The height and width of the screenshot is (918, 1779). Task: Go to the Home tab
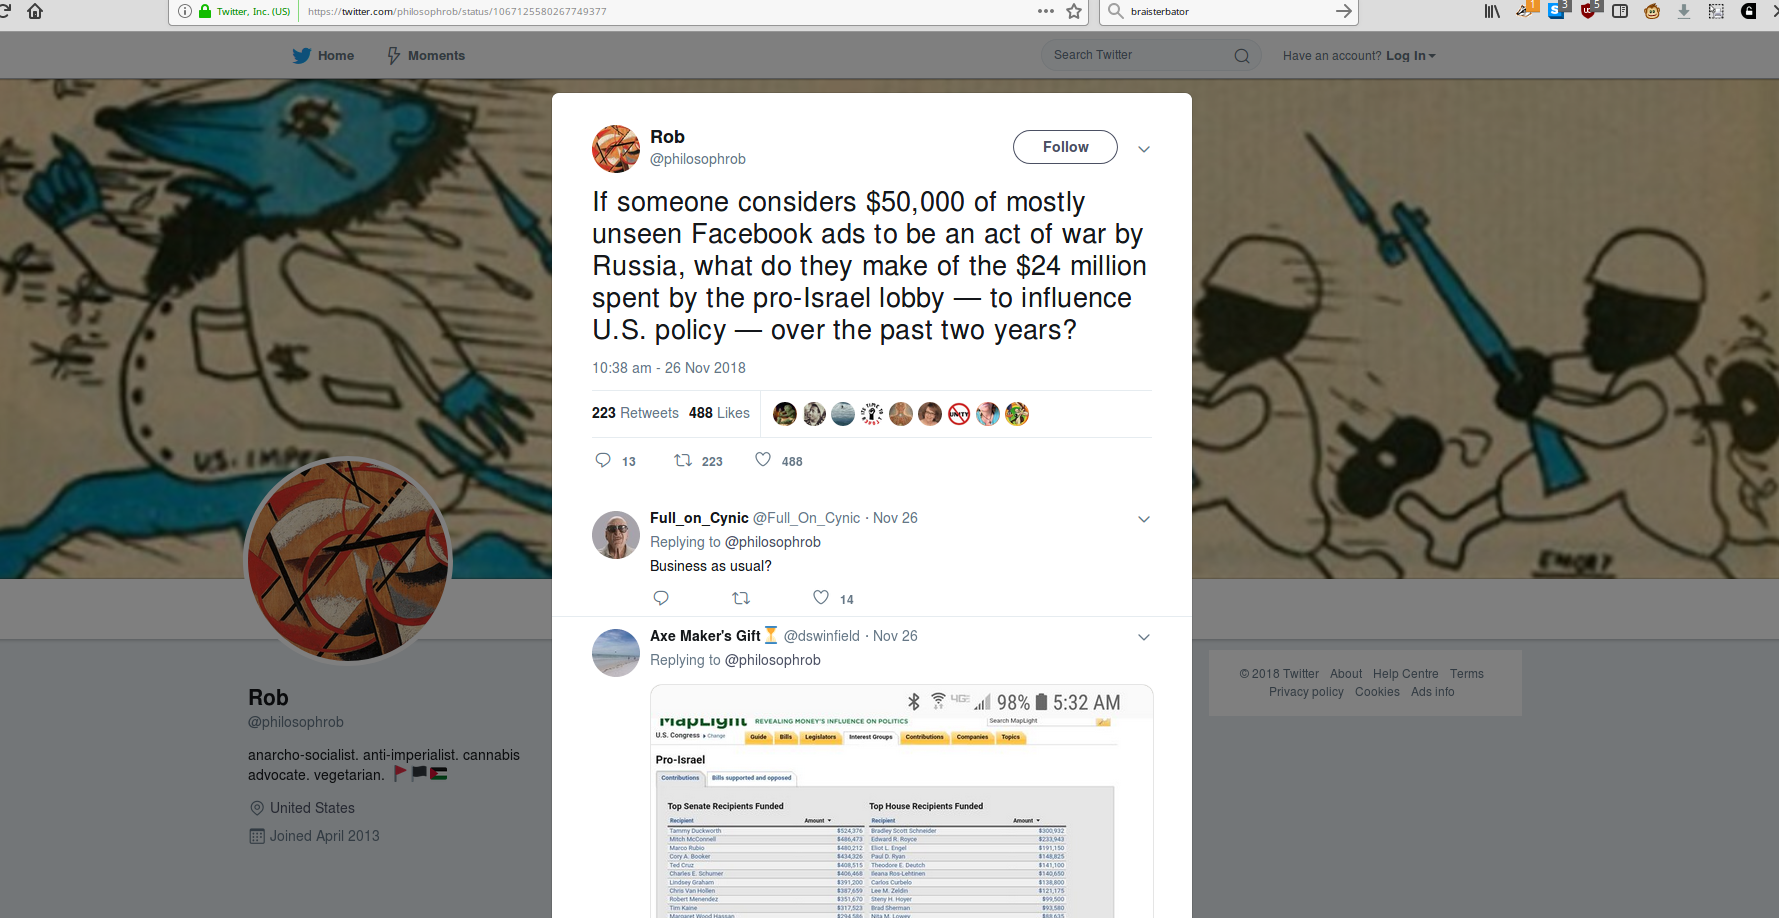pos(323,56)
